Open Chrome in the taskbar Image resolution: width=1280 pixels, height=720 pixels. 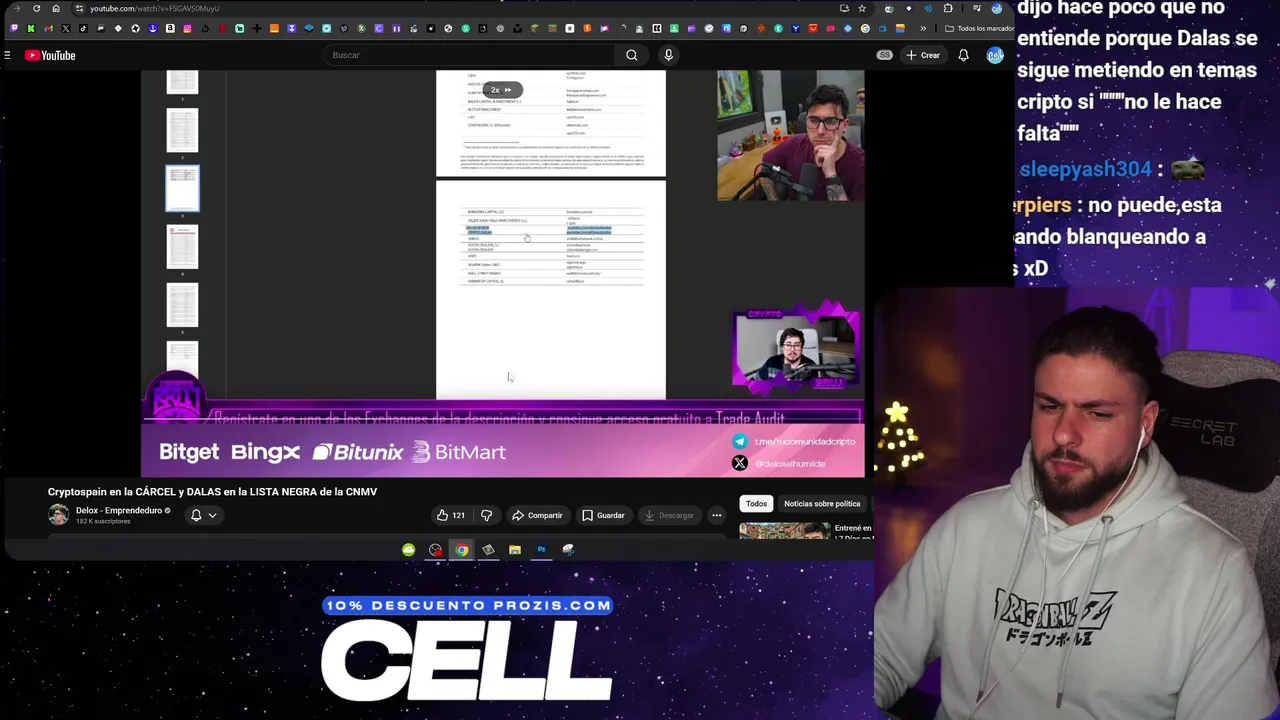click(x=461, y=549)
